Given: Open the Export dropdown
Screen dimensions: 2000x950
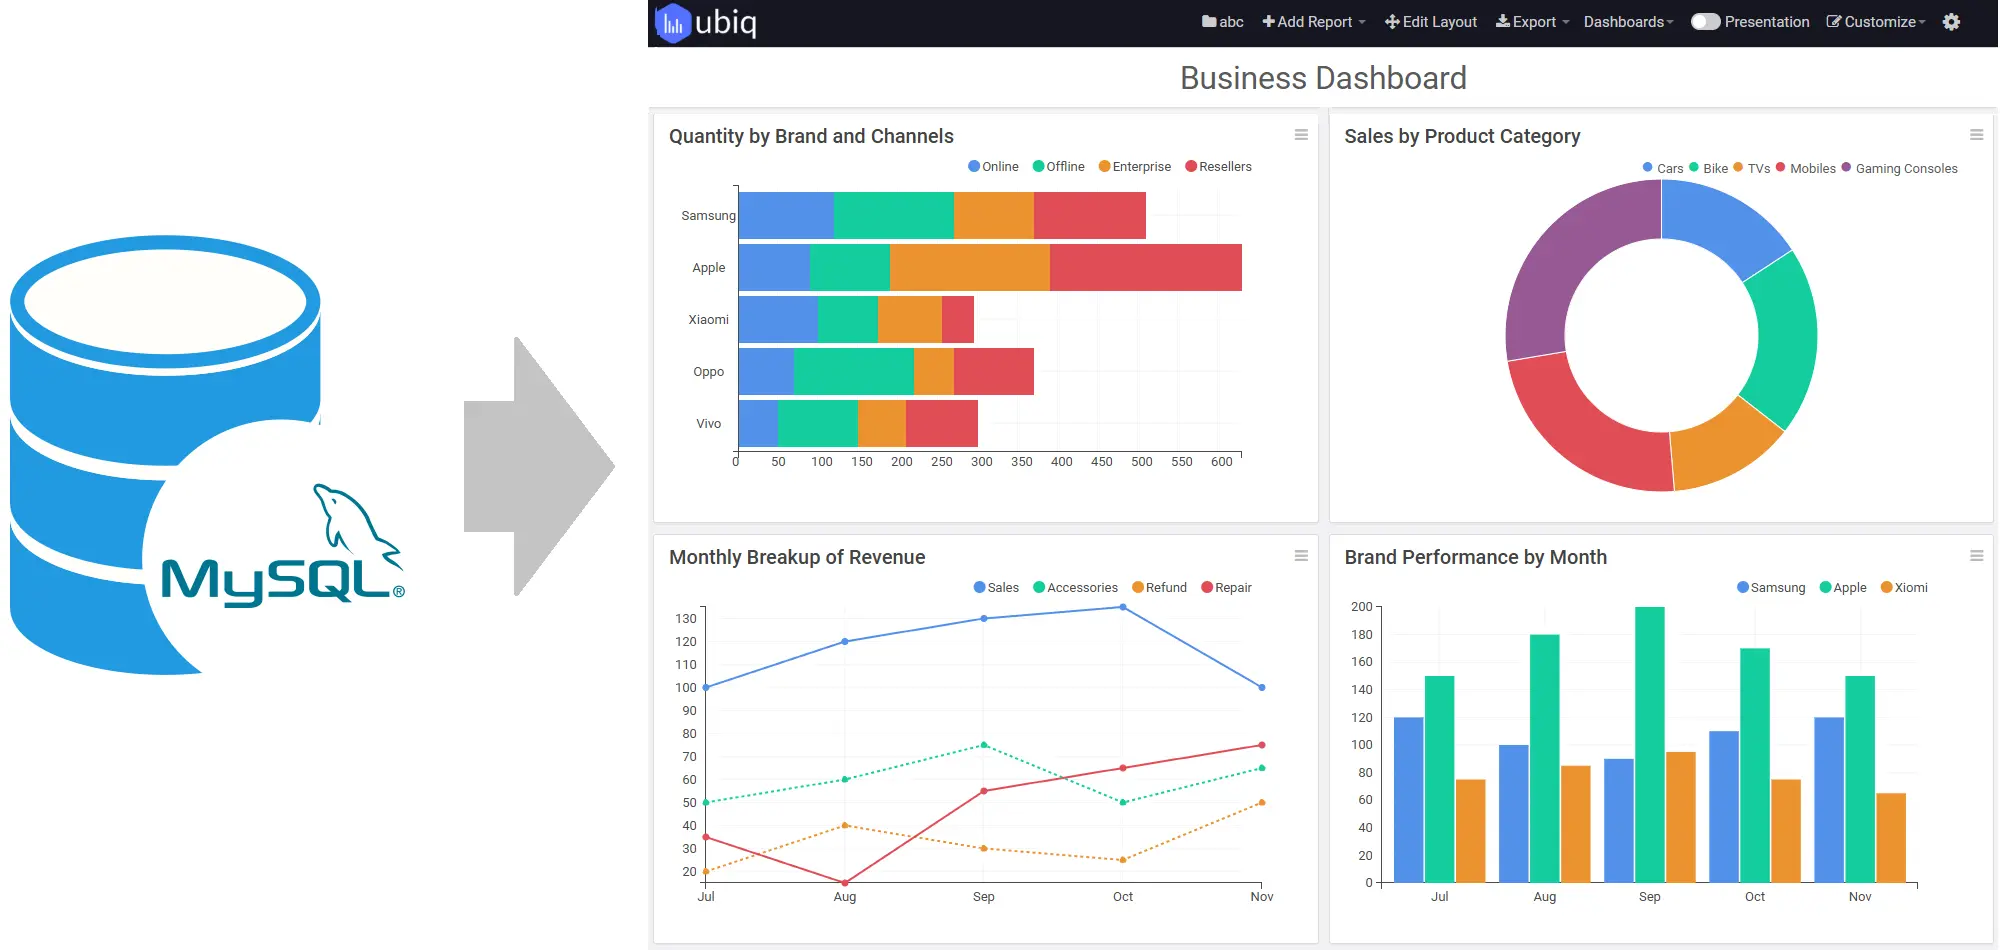Looking at the screenshot, I should [x=1532, y=22].
